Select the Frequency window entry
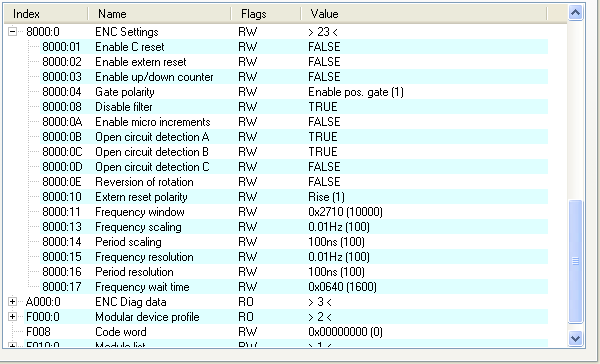Screen dimensions: 600x364 point(293,212)
